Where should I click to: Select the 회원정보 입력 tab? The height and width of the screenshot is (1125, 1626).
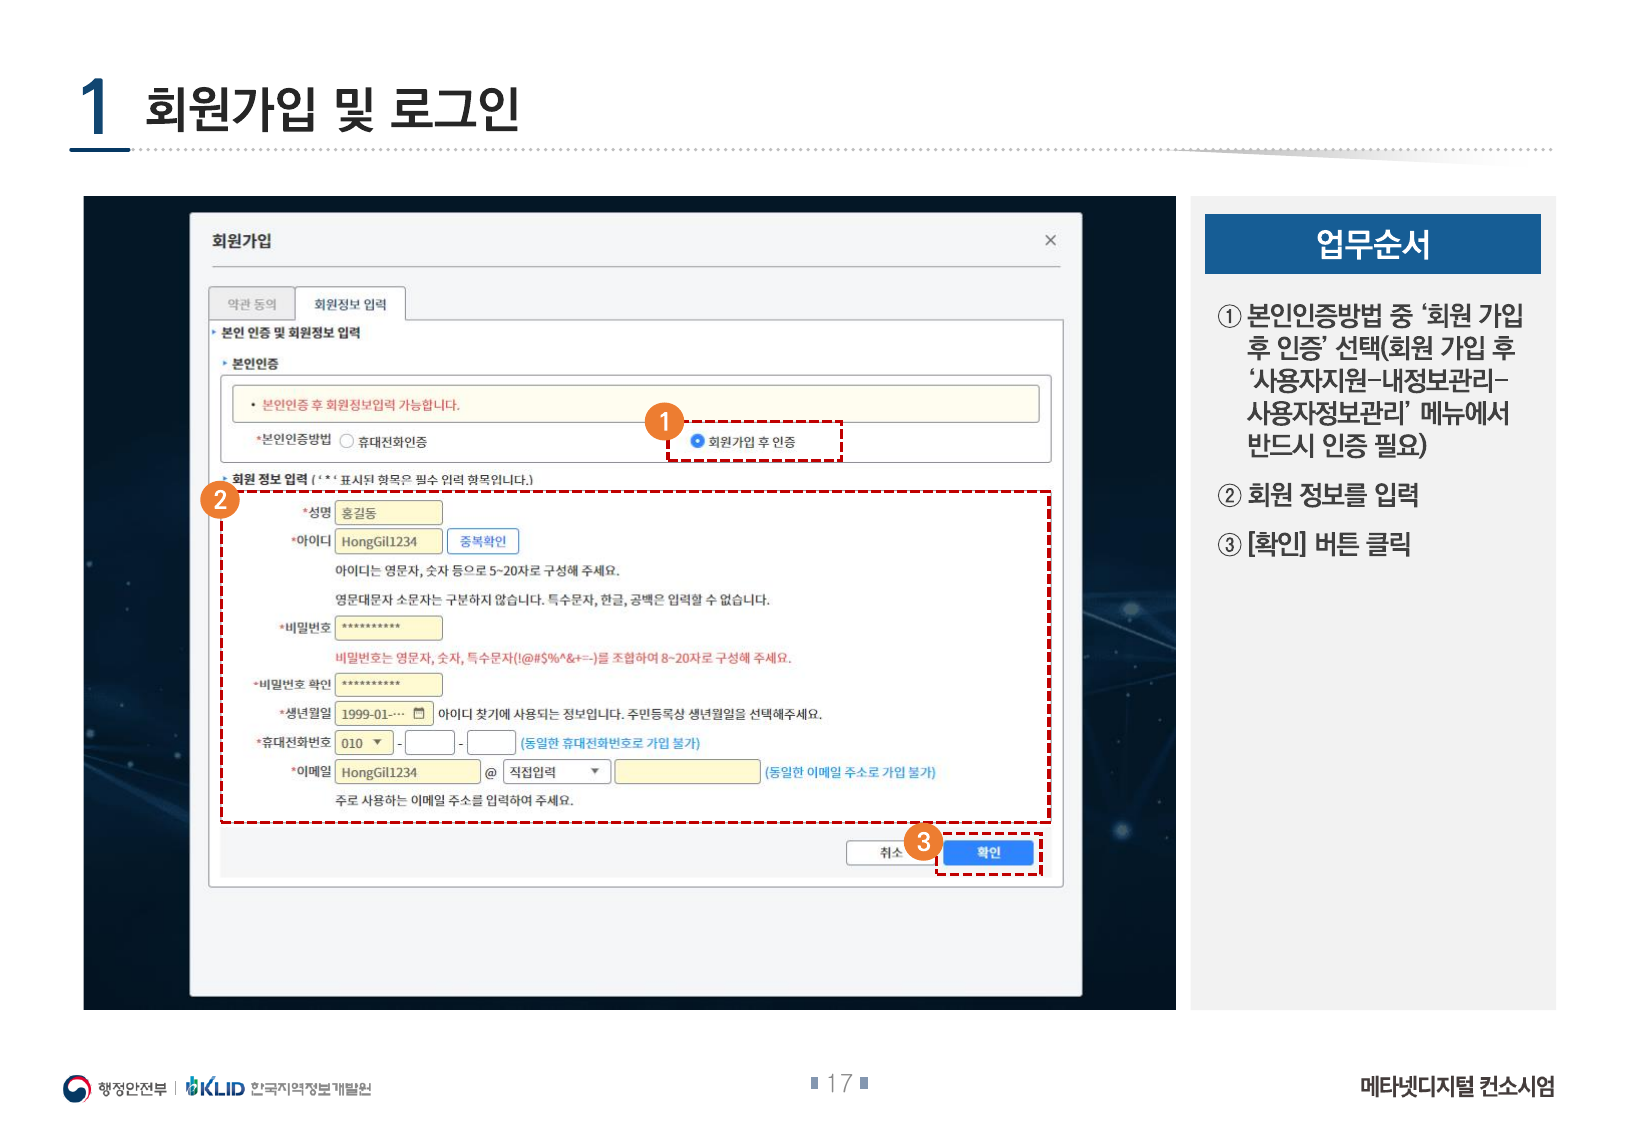pos(350,304)
